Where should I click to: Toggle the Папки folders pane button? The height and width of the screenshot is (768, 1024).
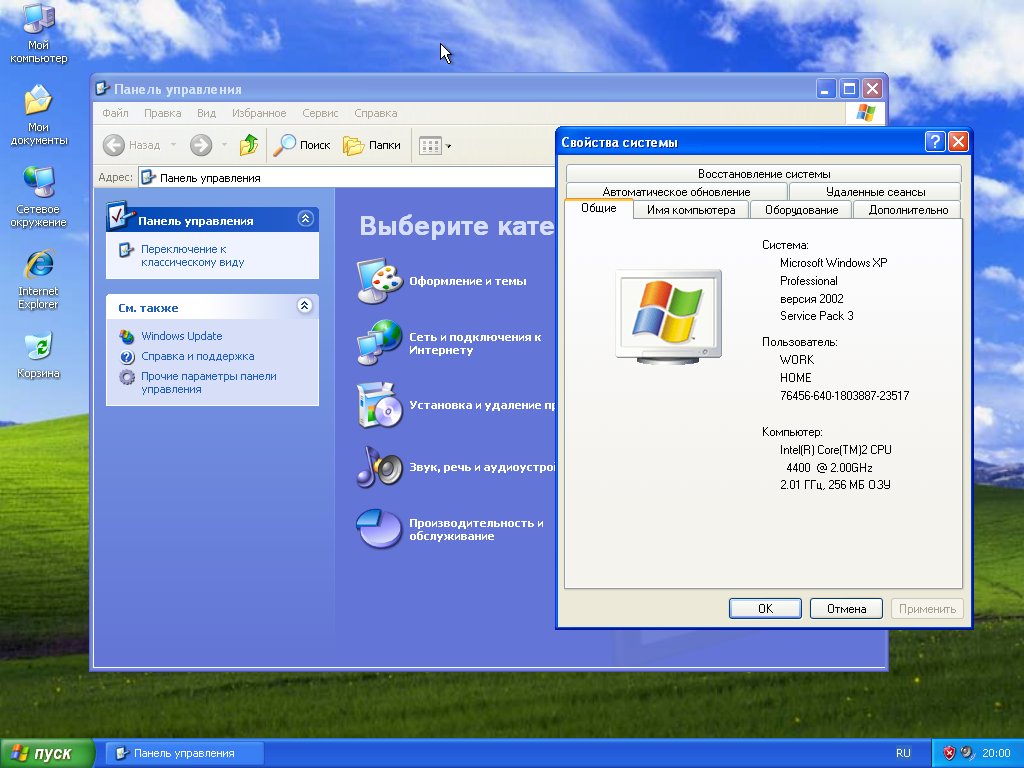372,145
